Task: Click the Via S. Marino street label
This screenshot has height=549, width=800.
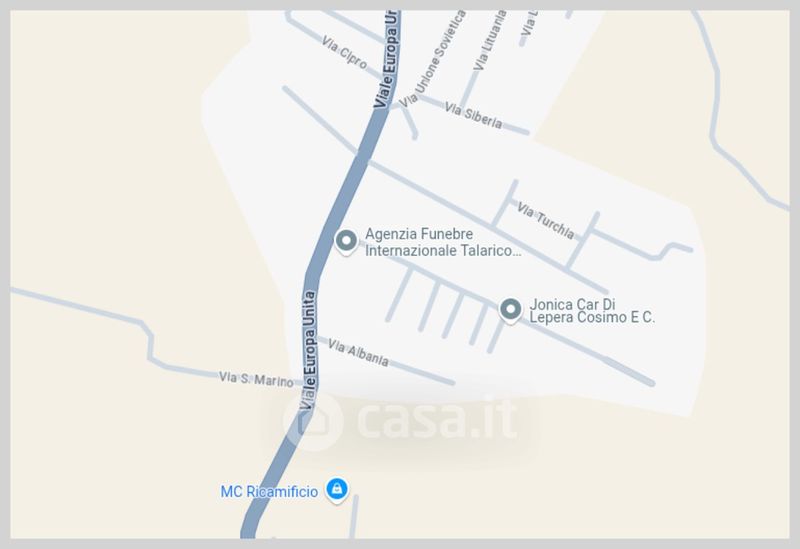Action: tap(256, 379)
